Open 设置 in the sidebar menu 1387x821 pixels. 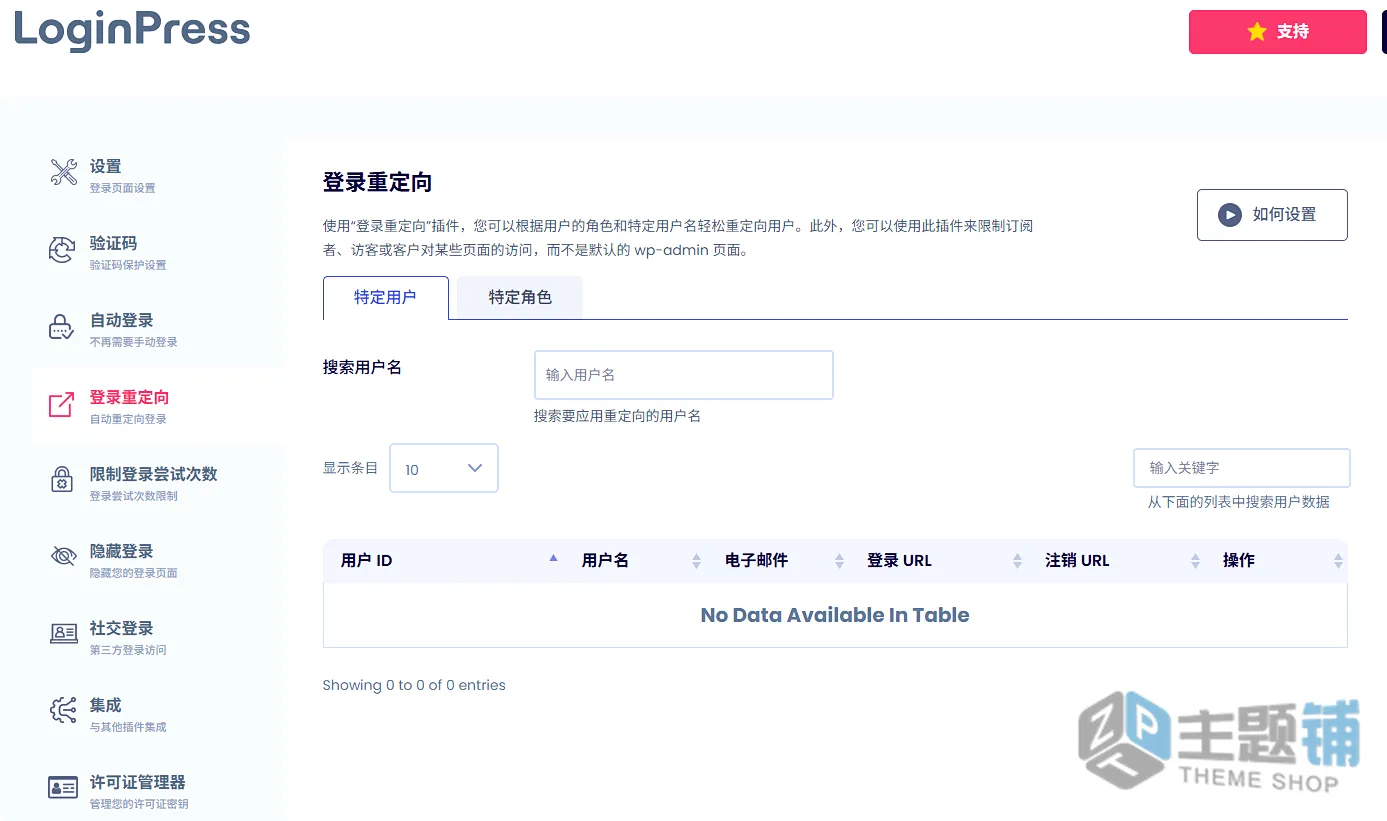(x=157, y=174)
